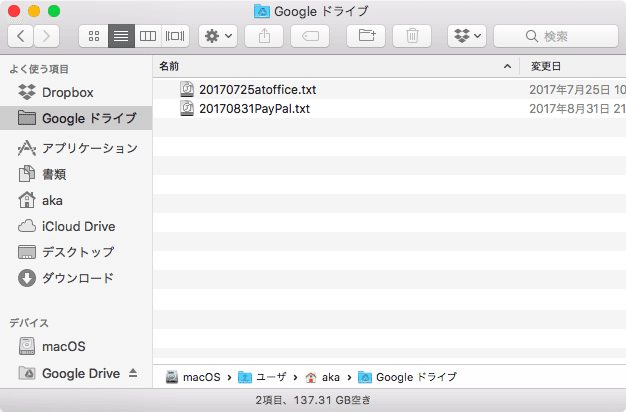Image resolution: width=626 pixels, height=412 pixels.
Task: Open the aka home folder in sidebar
Action: click(x=76, y=200)
